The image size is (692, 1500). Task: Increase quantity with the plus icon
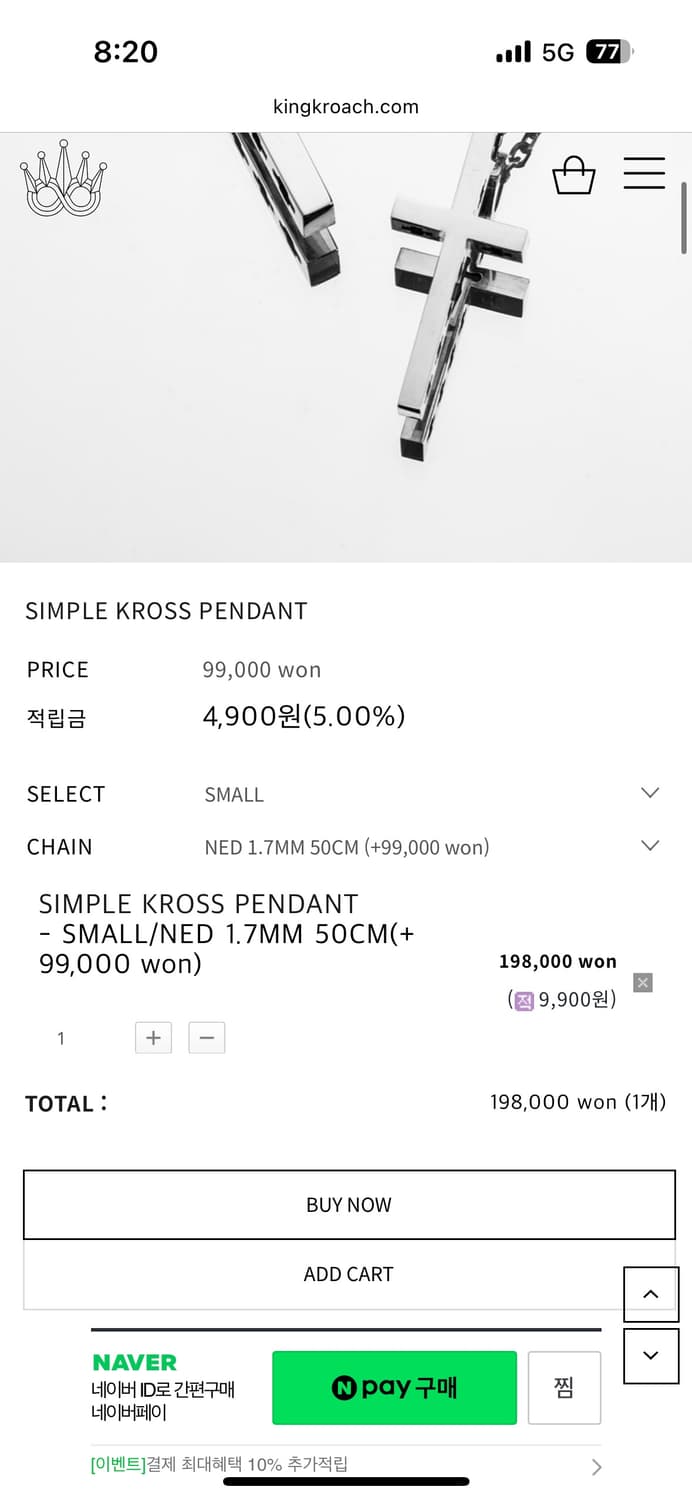152,1038
